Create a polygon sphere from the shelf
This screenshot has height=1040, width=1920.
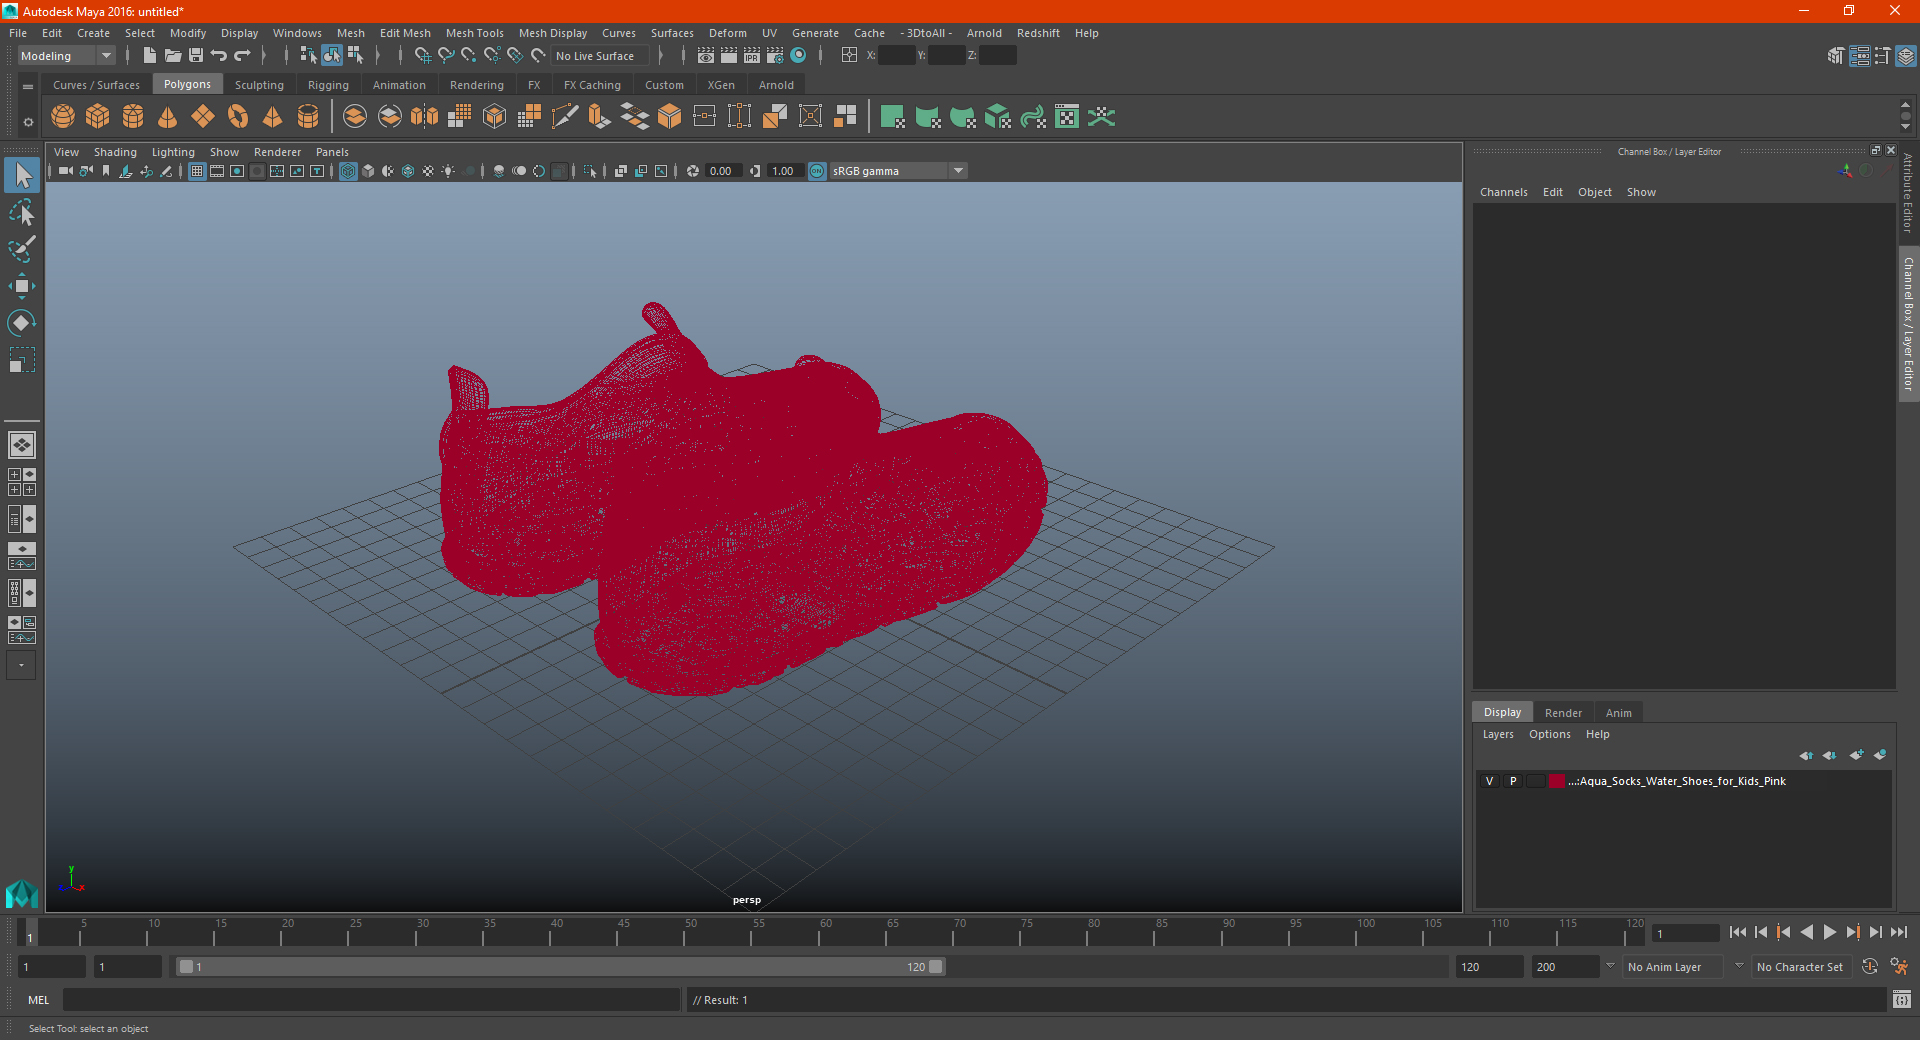[63, 117]
